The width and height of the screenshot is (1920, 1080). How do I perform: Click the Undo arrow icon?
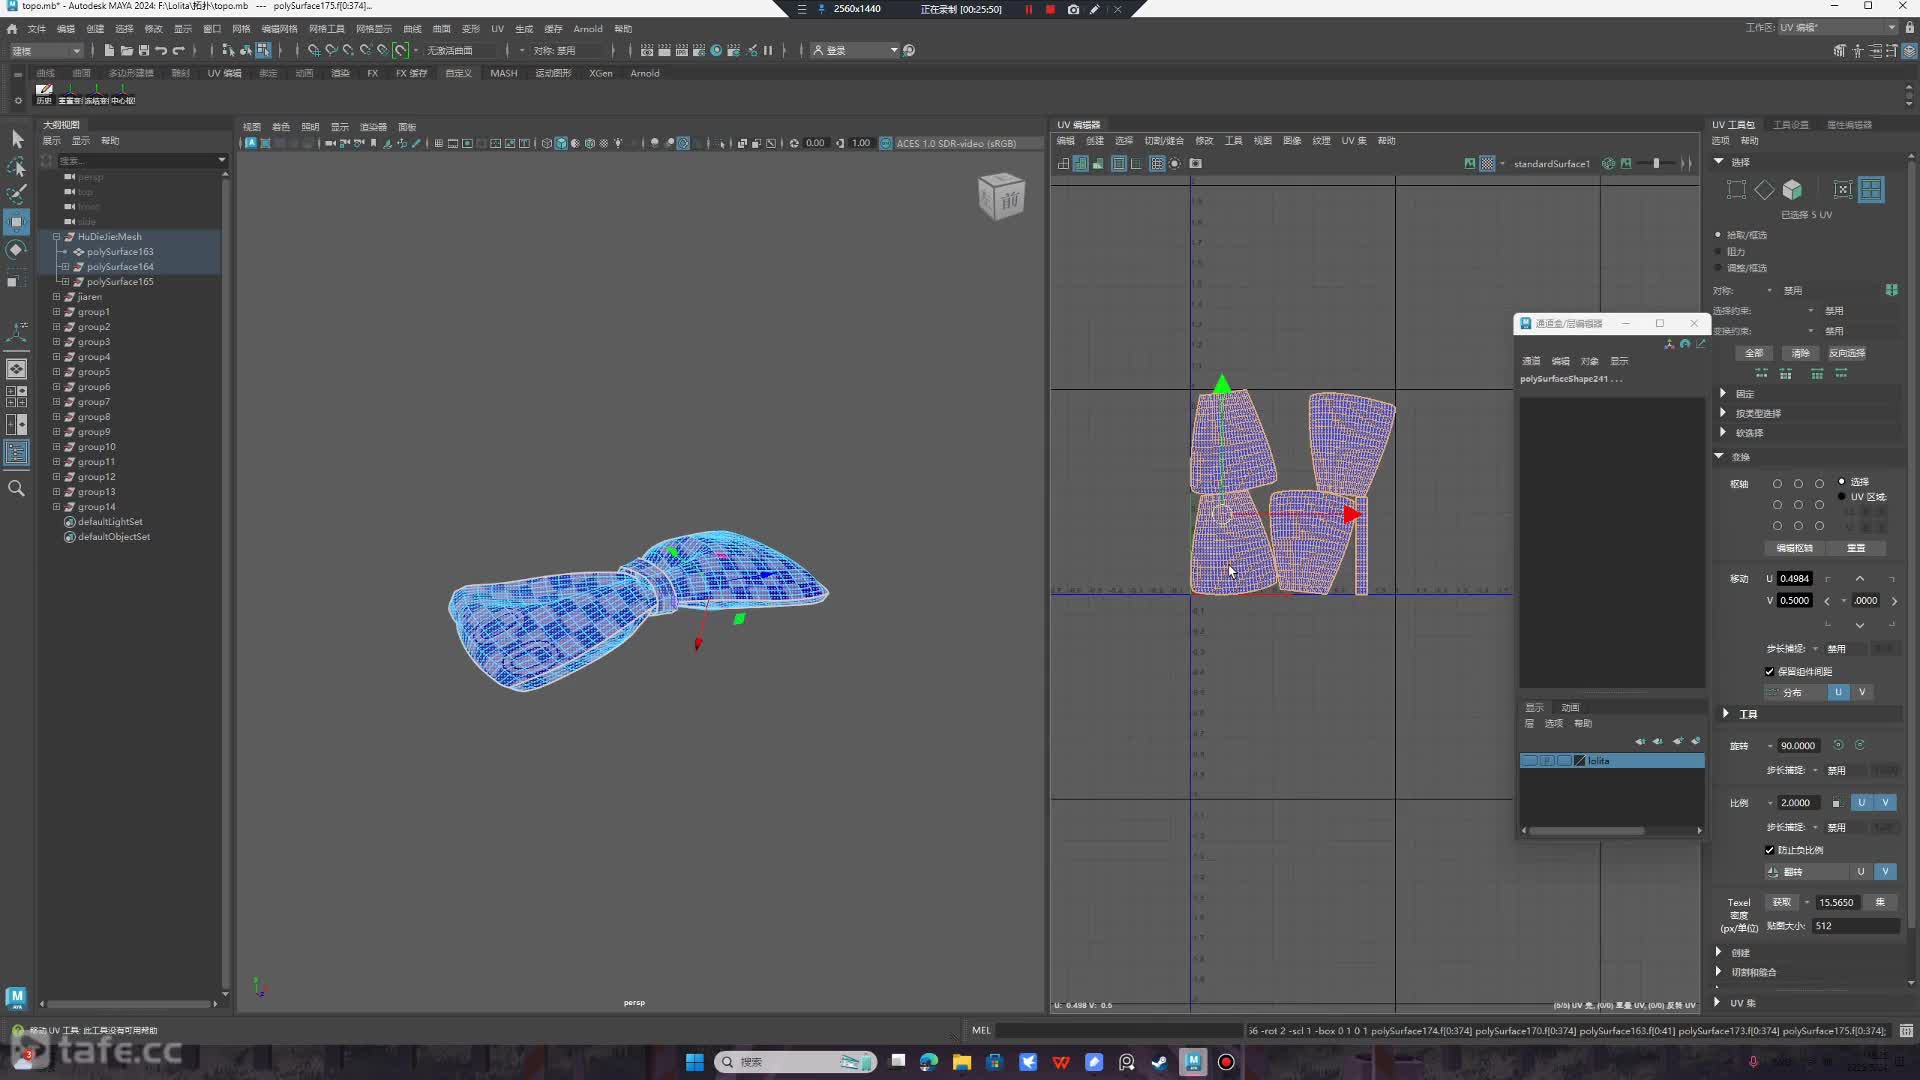tap(161, 50)
